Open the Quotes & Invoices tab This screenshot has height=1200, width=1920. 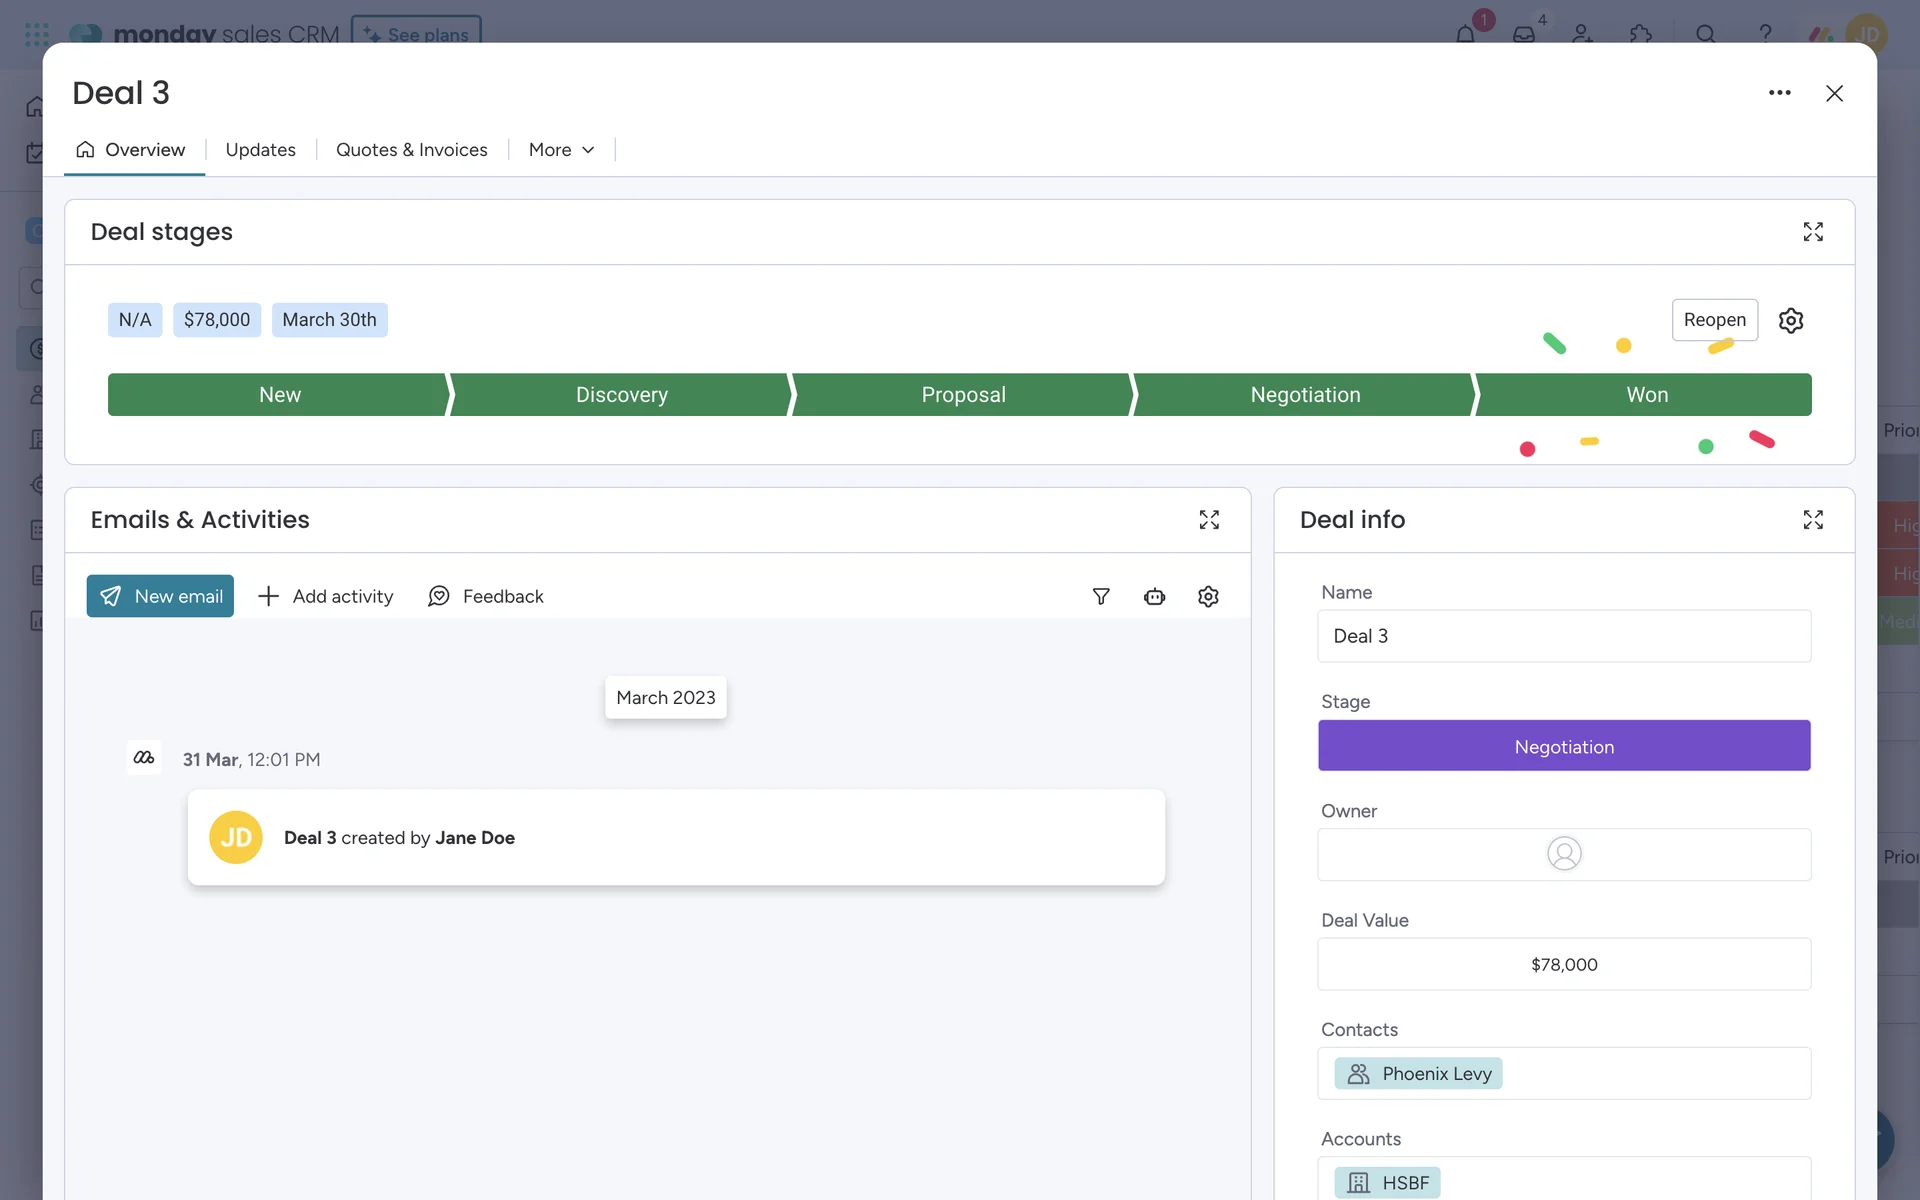pos(411,150)
